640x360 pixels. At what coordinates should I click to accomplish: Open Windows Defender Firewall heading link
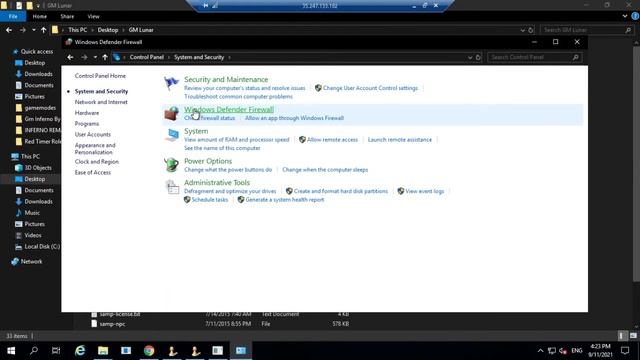click(x=229, y=109)
